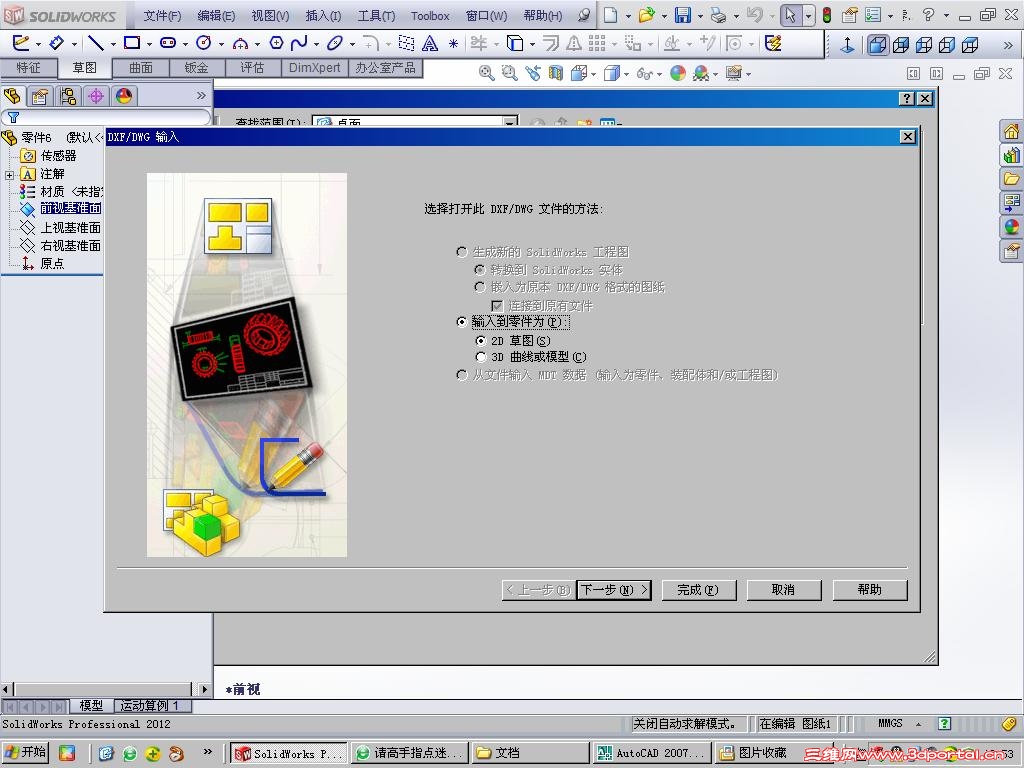Open the 插入(I) menu

323,16
